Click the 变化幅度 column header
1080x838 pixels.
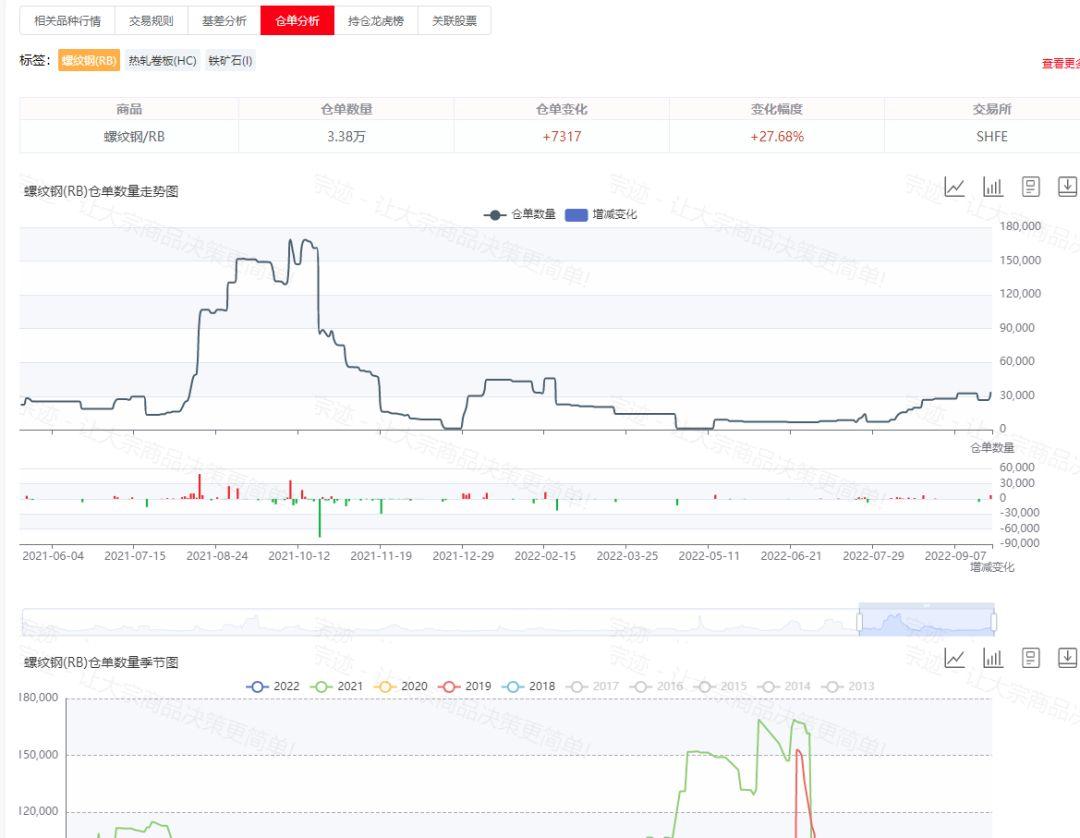[777, 109]
